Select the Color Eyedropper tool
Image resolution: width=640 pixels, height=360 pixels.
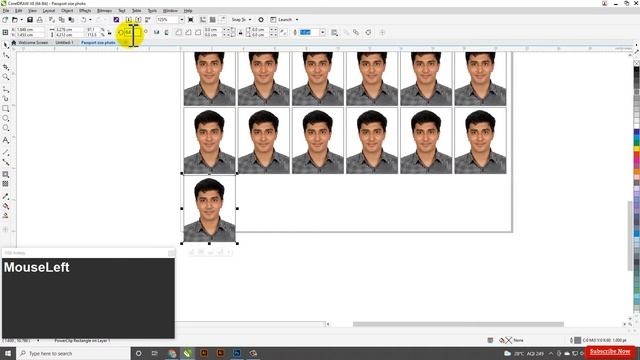(6, 196)
